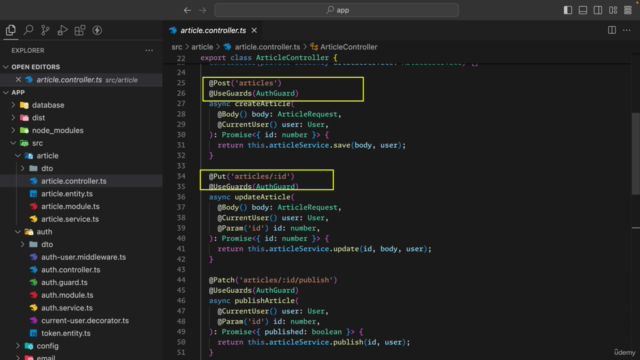Open the Source Control view icon
Screen dimensions: 640x360
point(45,30)
